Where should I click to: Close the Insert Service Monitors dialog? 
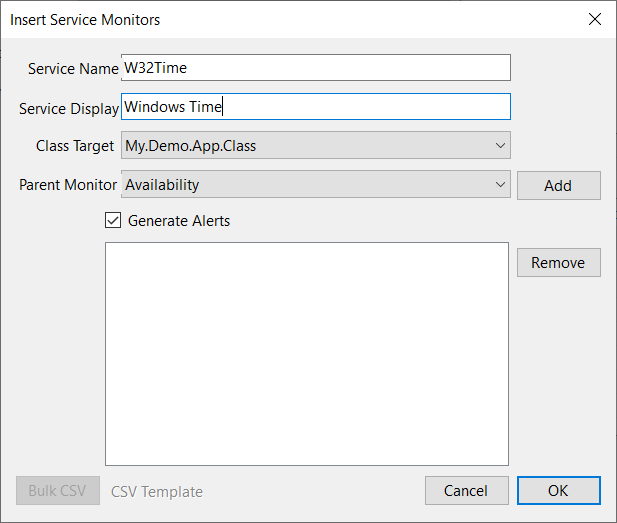point(594,19)
